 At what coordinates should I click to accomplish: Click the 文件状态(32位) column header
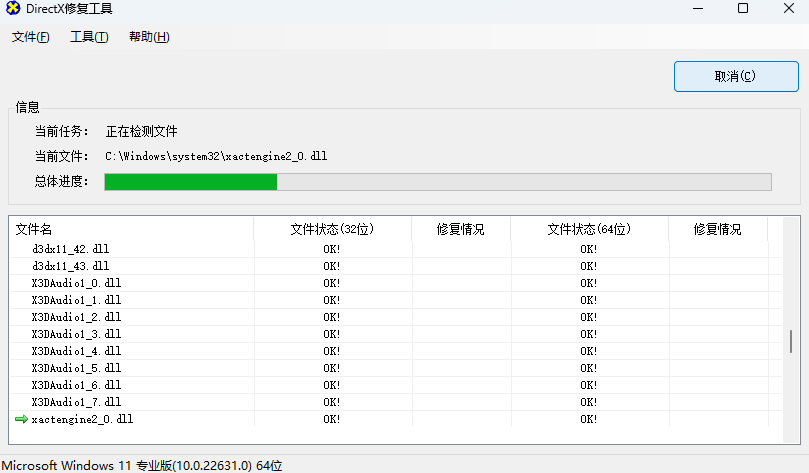tap(331, 229)
